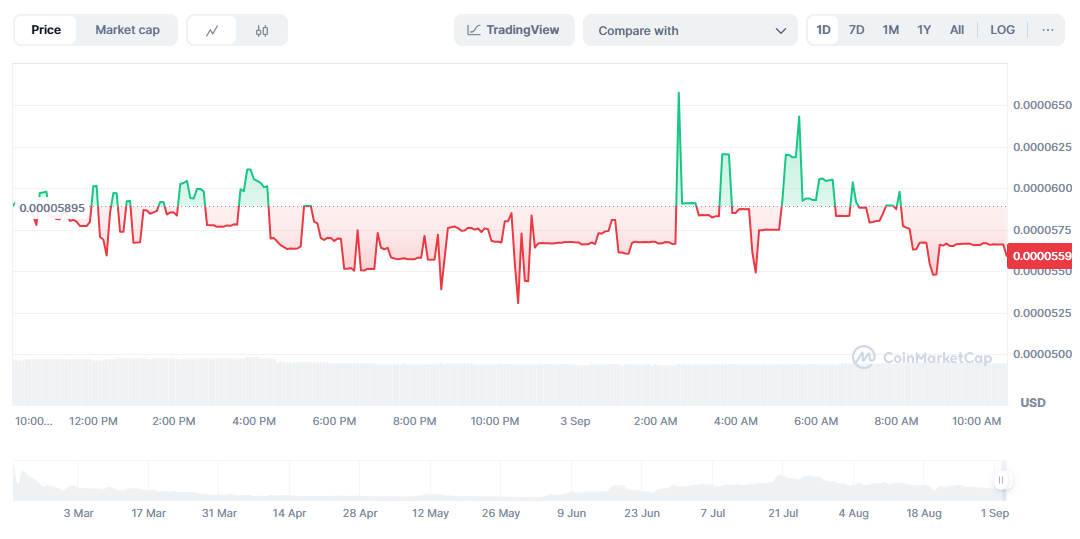Select the 7D time range
This screenshot has height=539, width=1080.
click(856, 30)
